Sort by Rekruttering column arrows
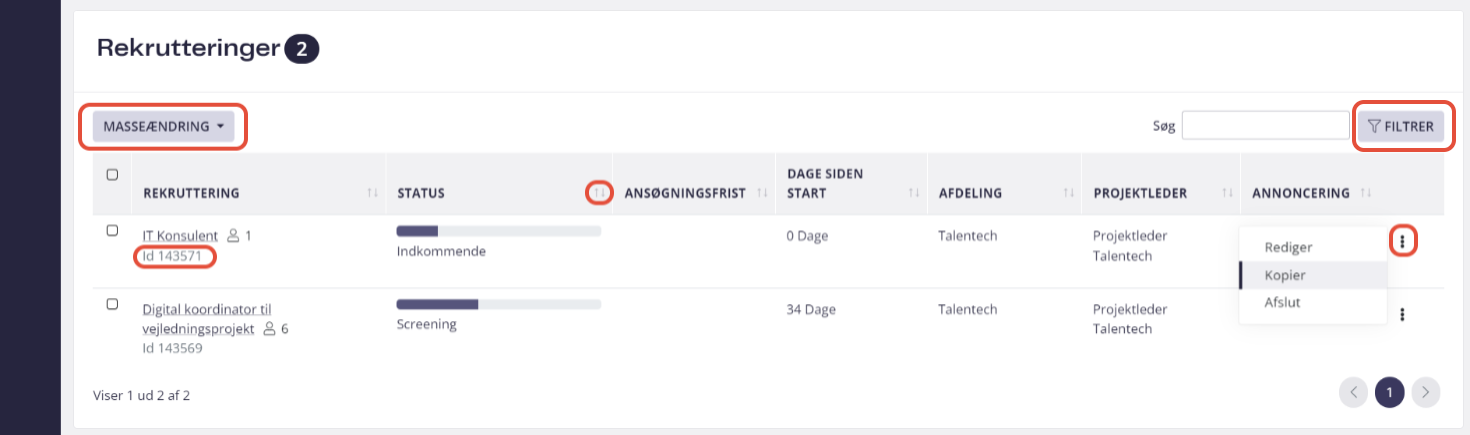Viewport: 1470px width, 435px height. [x=372, y=192]
